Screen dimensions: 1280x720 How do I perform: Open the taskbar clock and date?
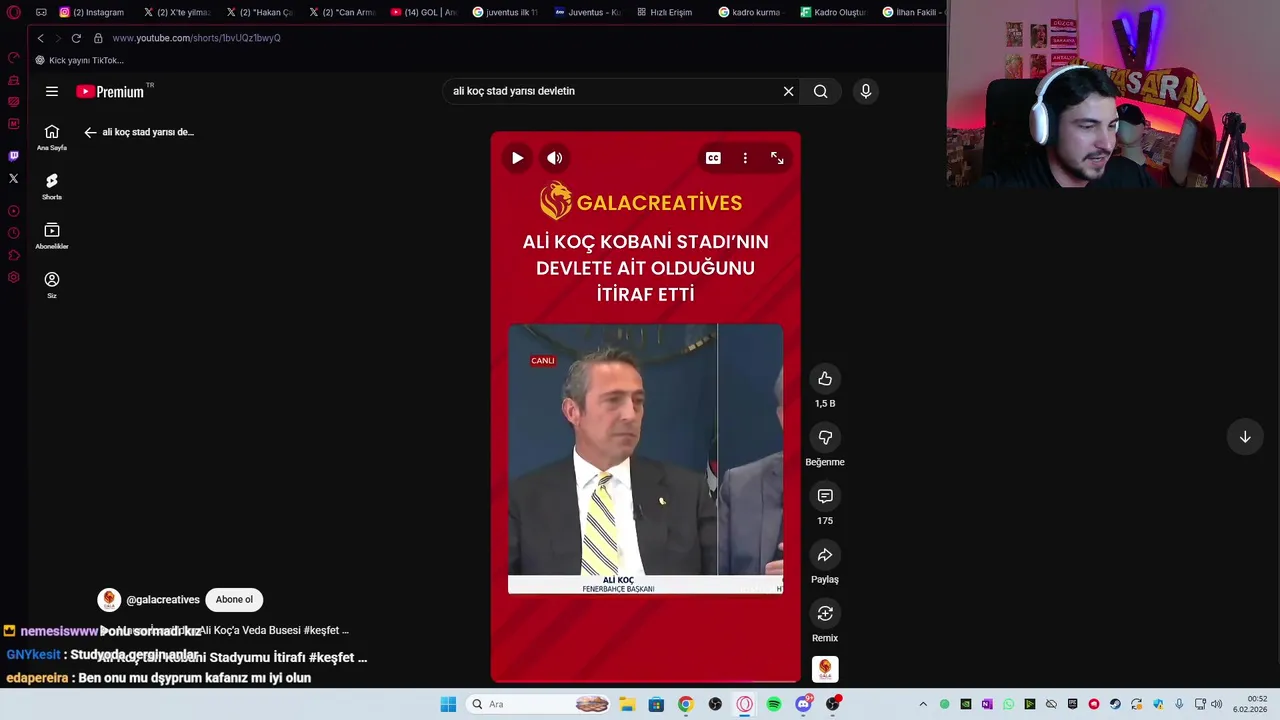(1250, 704)
